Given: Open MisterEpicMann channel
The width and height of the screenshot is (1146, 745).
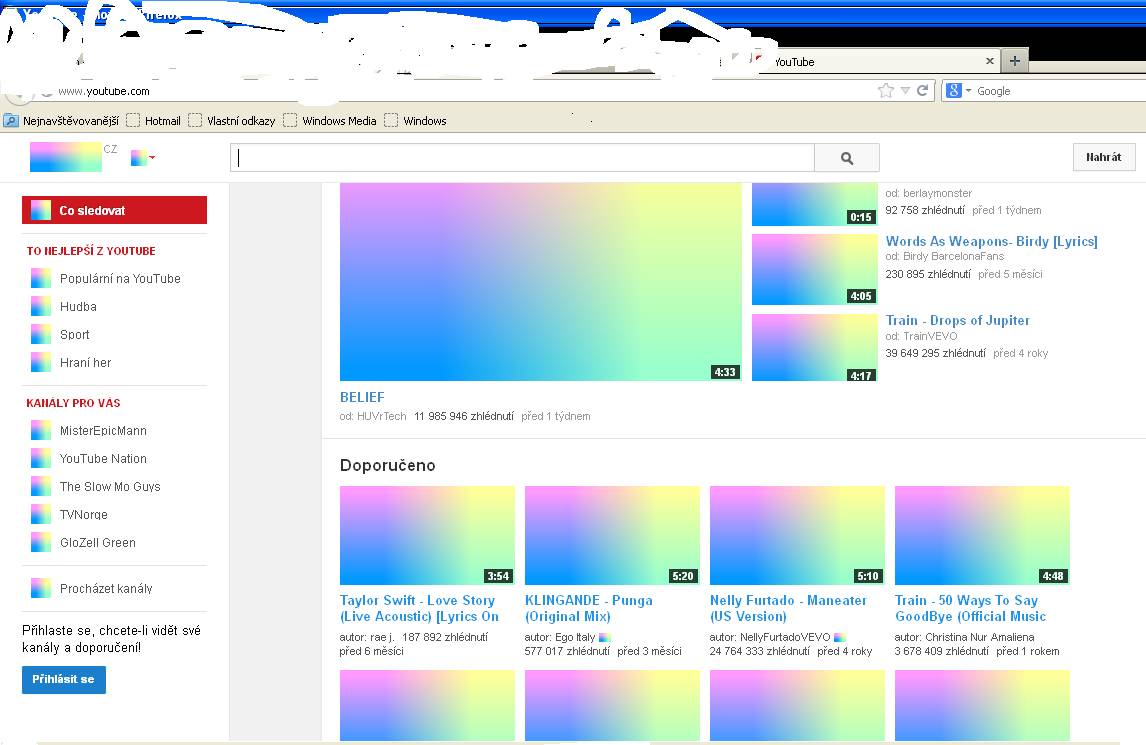Looking at the screenshot, I should pos(103,431).
